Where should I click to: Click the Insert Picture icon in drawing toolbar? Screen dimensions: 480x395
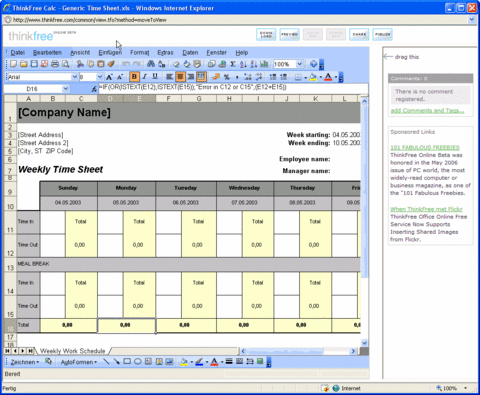coord(169,361)
